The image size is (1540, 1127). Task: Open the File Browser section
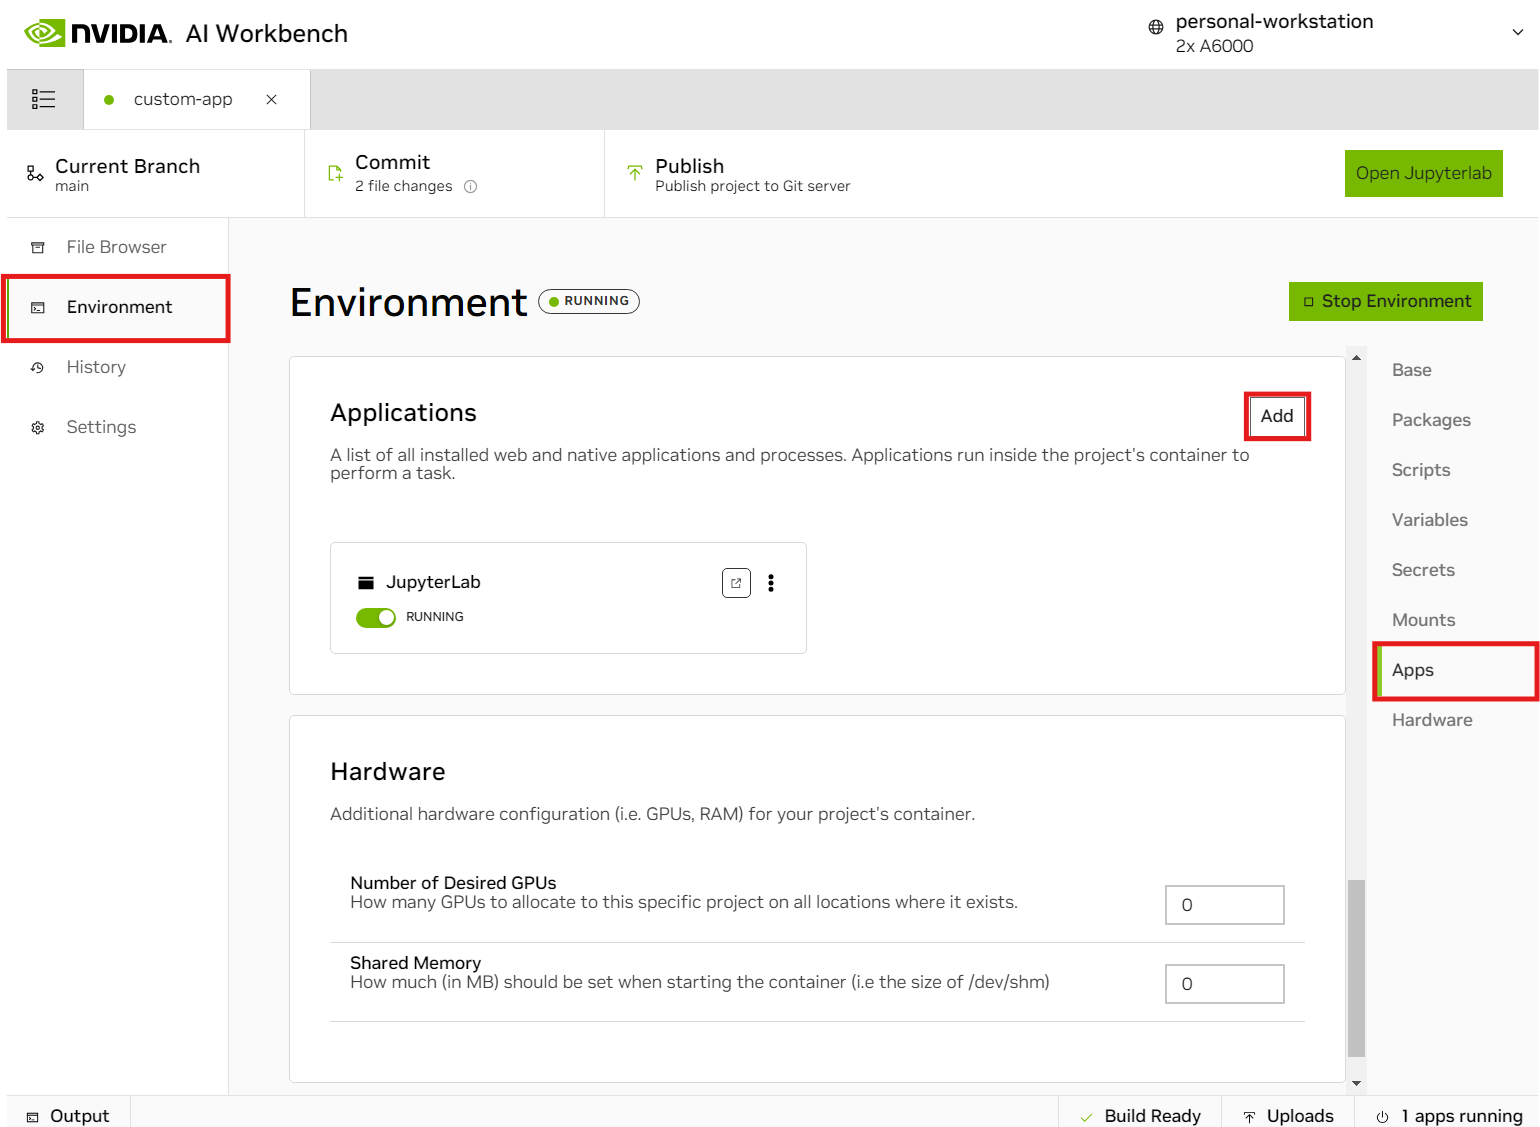click(117, 247)
